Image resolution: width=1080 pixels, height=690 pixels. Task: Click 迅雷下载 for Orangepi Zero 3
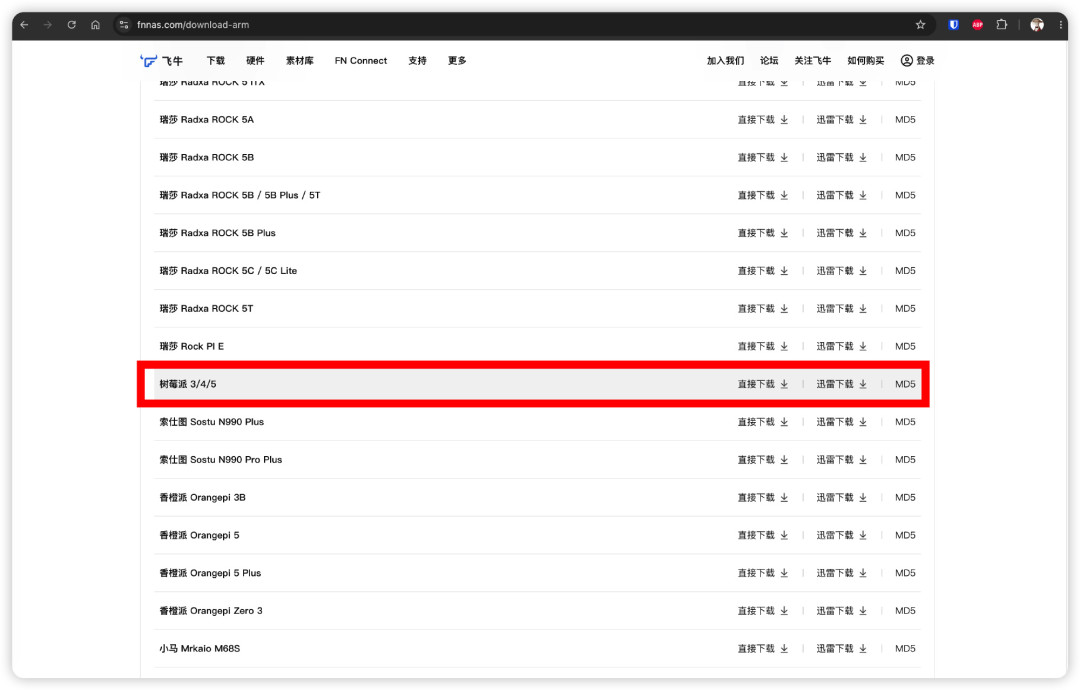(842, 611)
